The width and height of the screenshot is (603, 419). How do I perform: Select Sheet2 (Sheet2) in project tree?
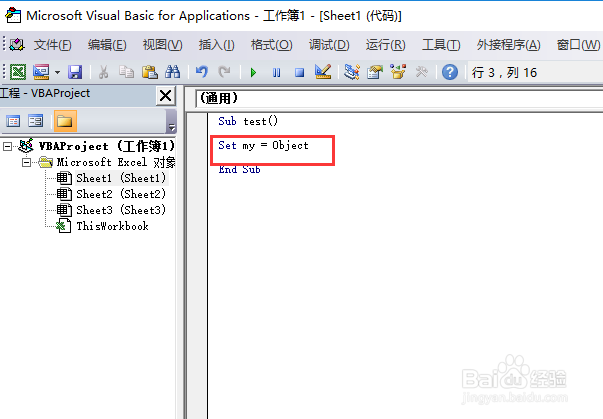pos(121,194)
